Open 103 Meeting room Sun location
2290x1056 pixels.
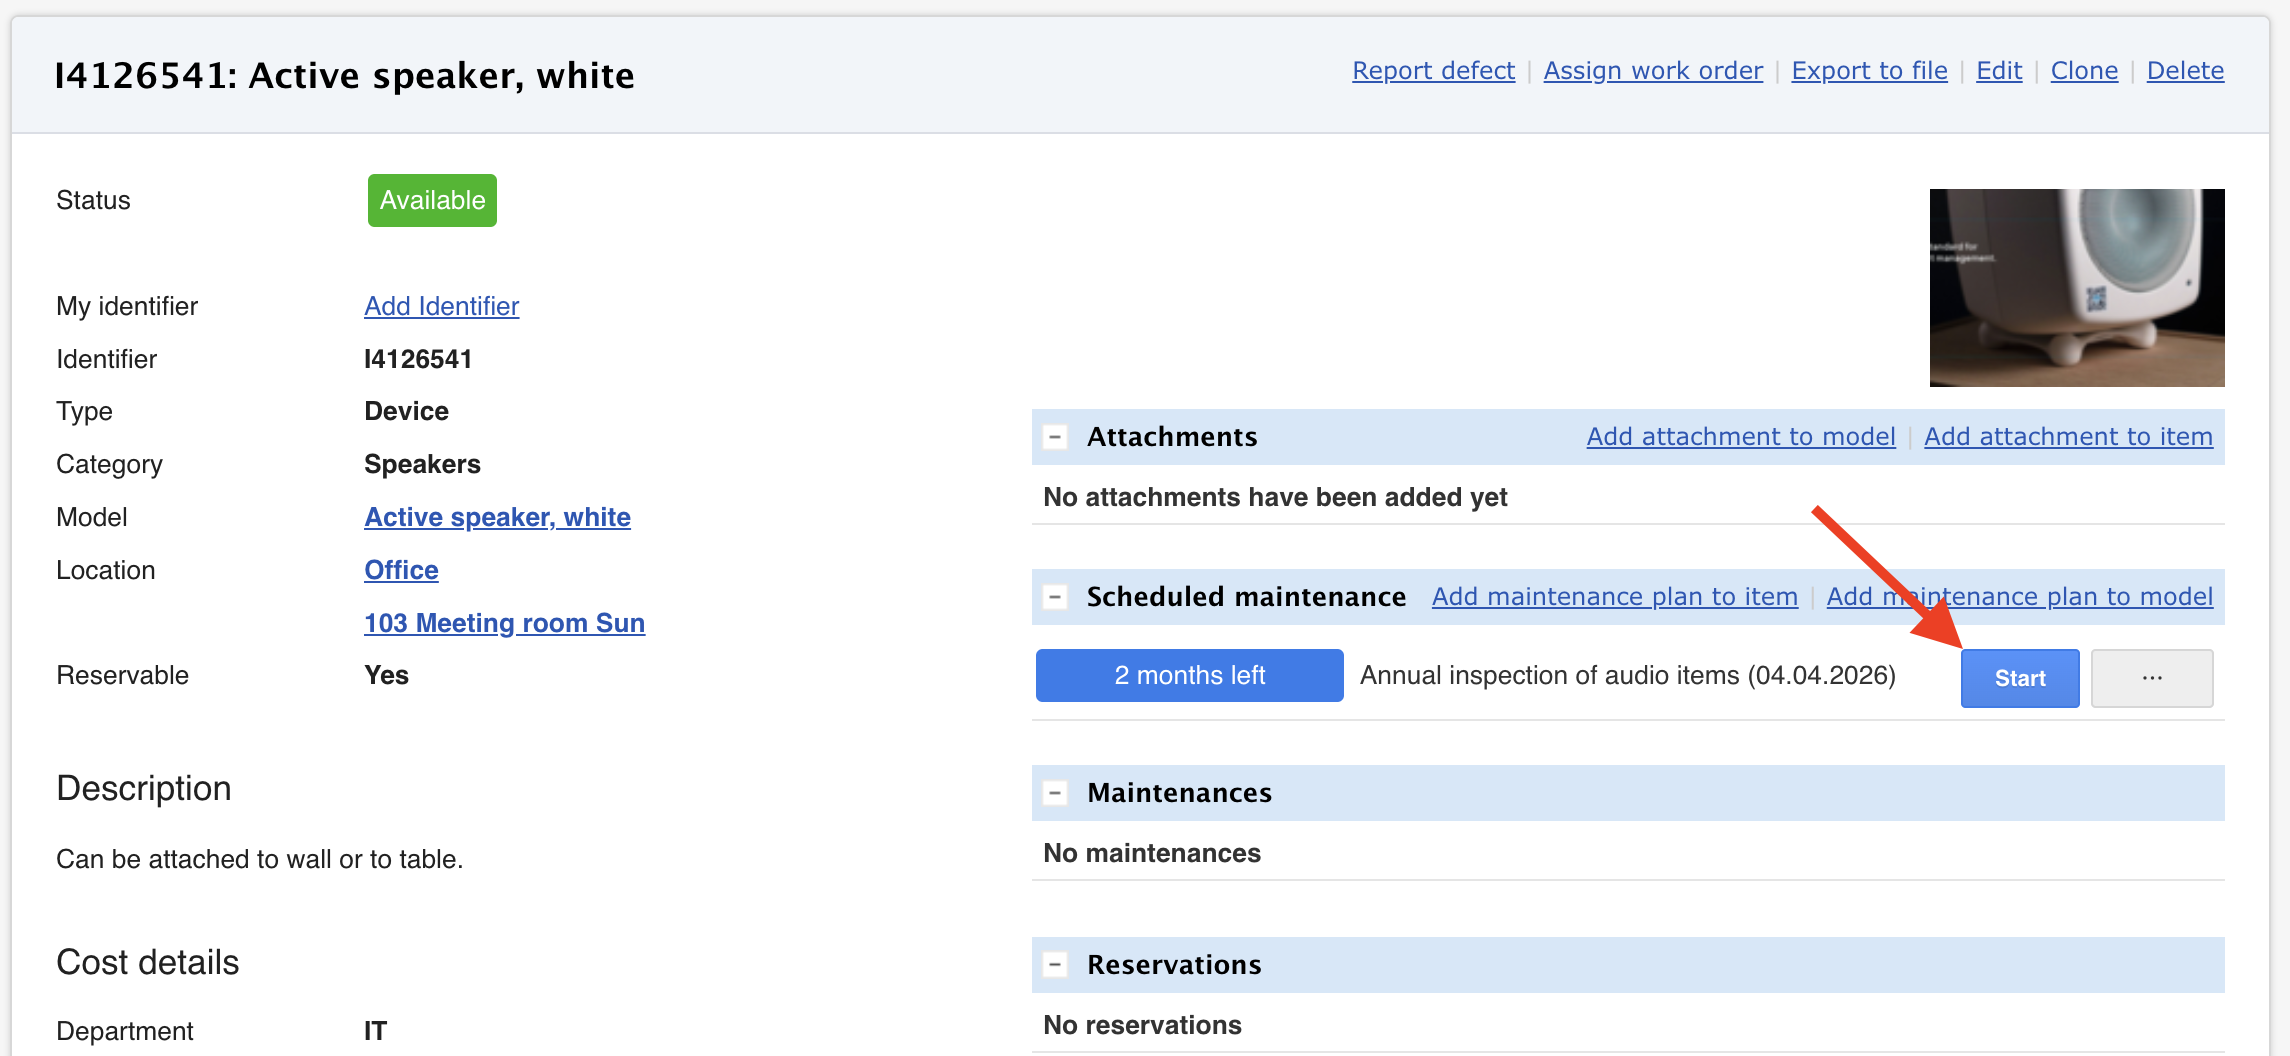tap(504, 623)
